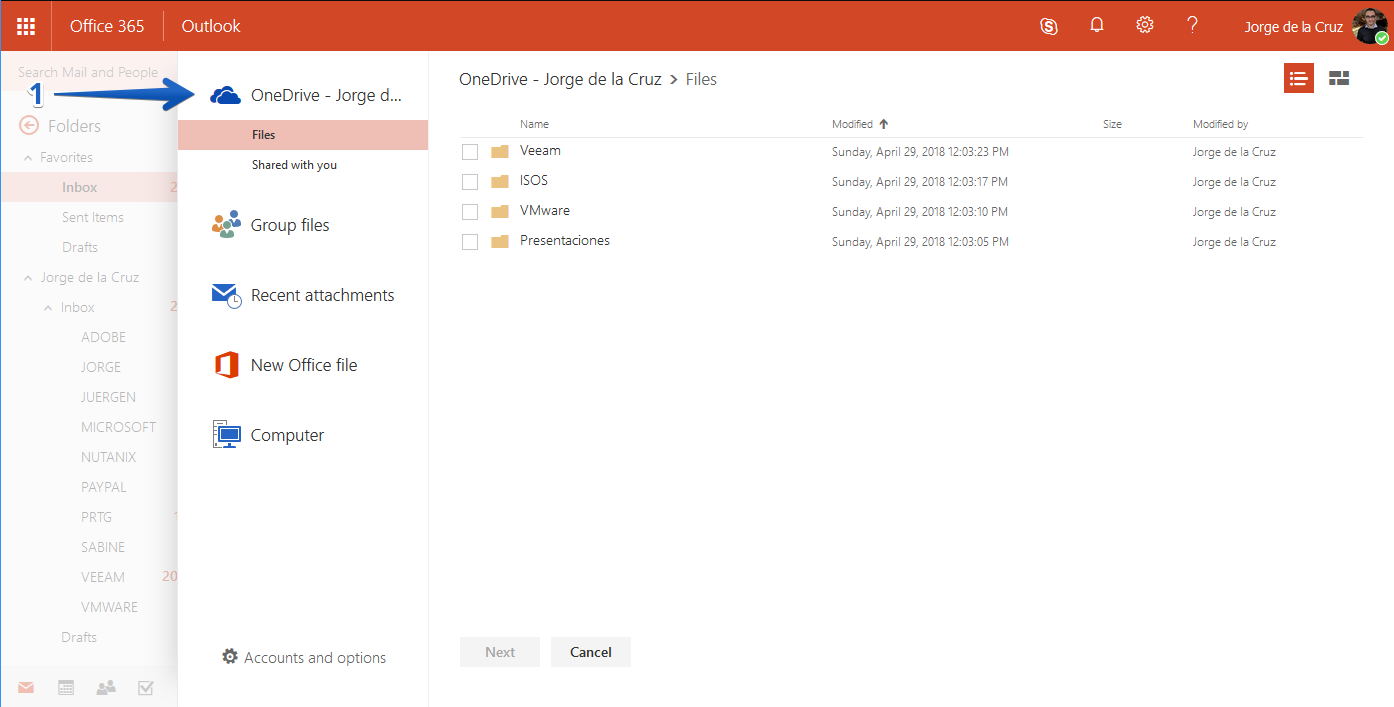1394x707 pixels.
Task: Select Shared with you
Action: [294, 165]
